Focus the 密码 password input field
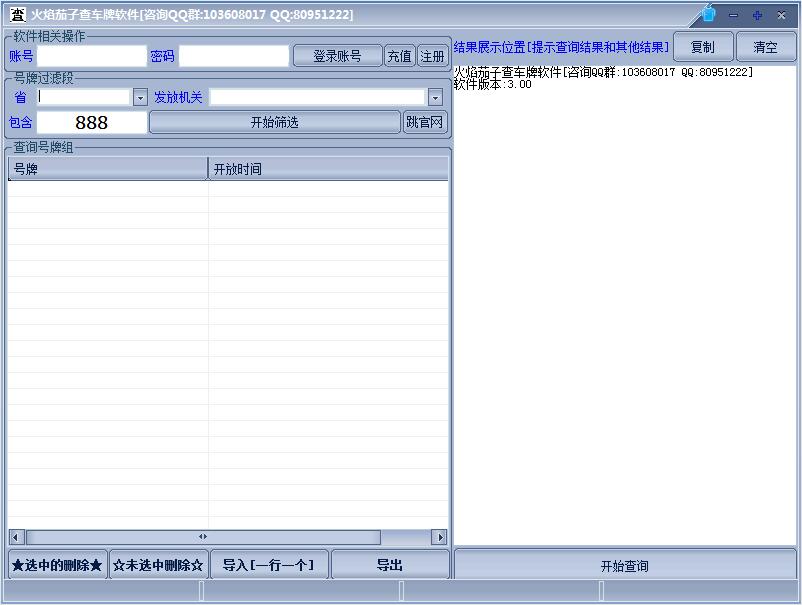802x605 pixels. coord(234,56)
